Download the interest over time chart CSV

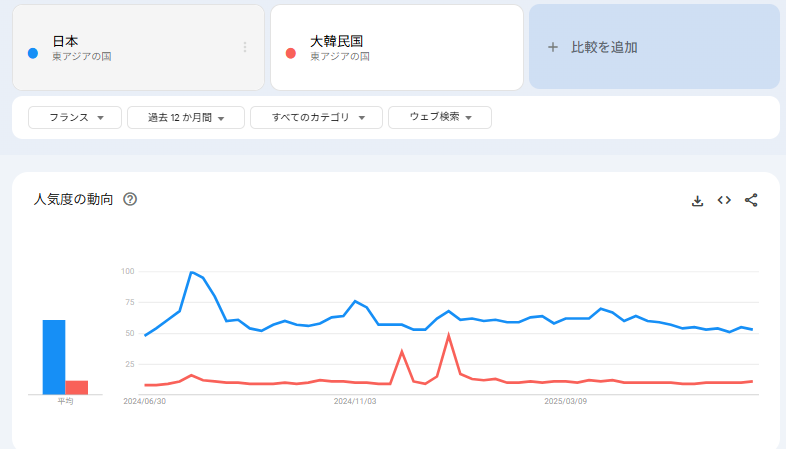(x=698, y=200)
